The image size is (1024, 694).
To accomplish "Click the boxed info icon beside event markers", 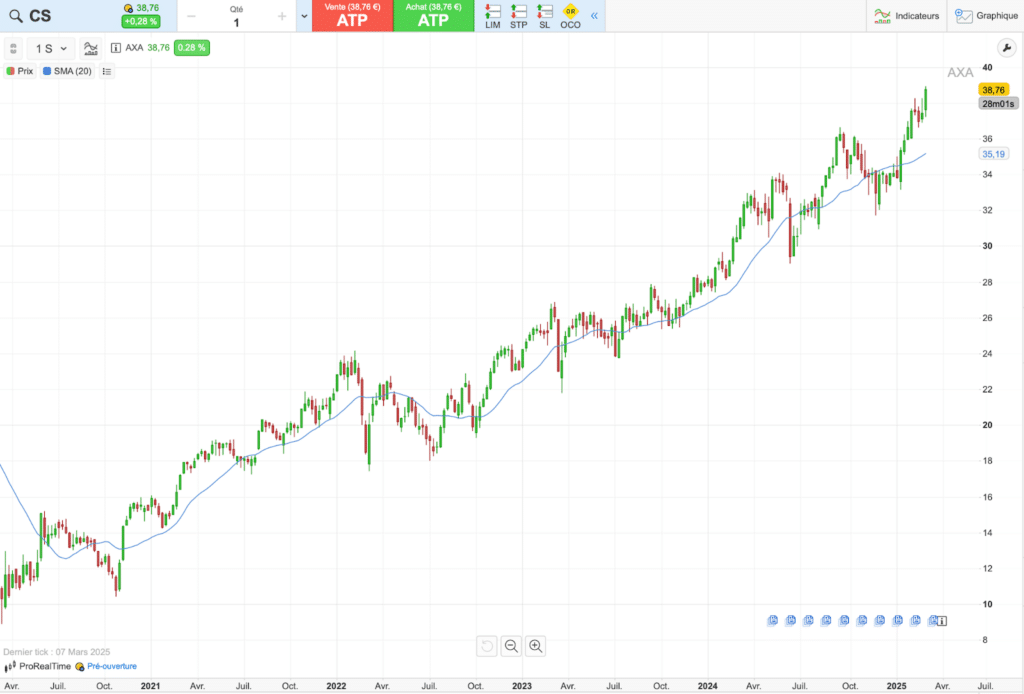I will pos(942,621).
